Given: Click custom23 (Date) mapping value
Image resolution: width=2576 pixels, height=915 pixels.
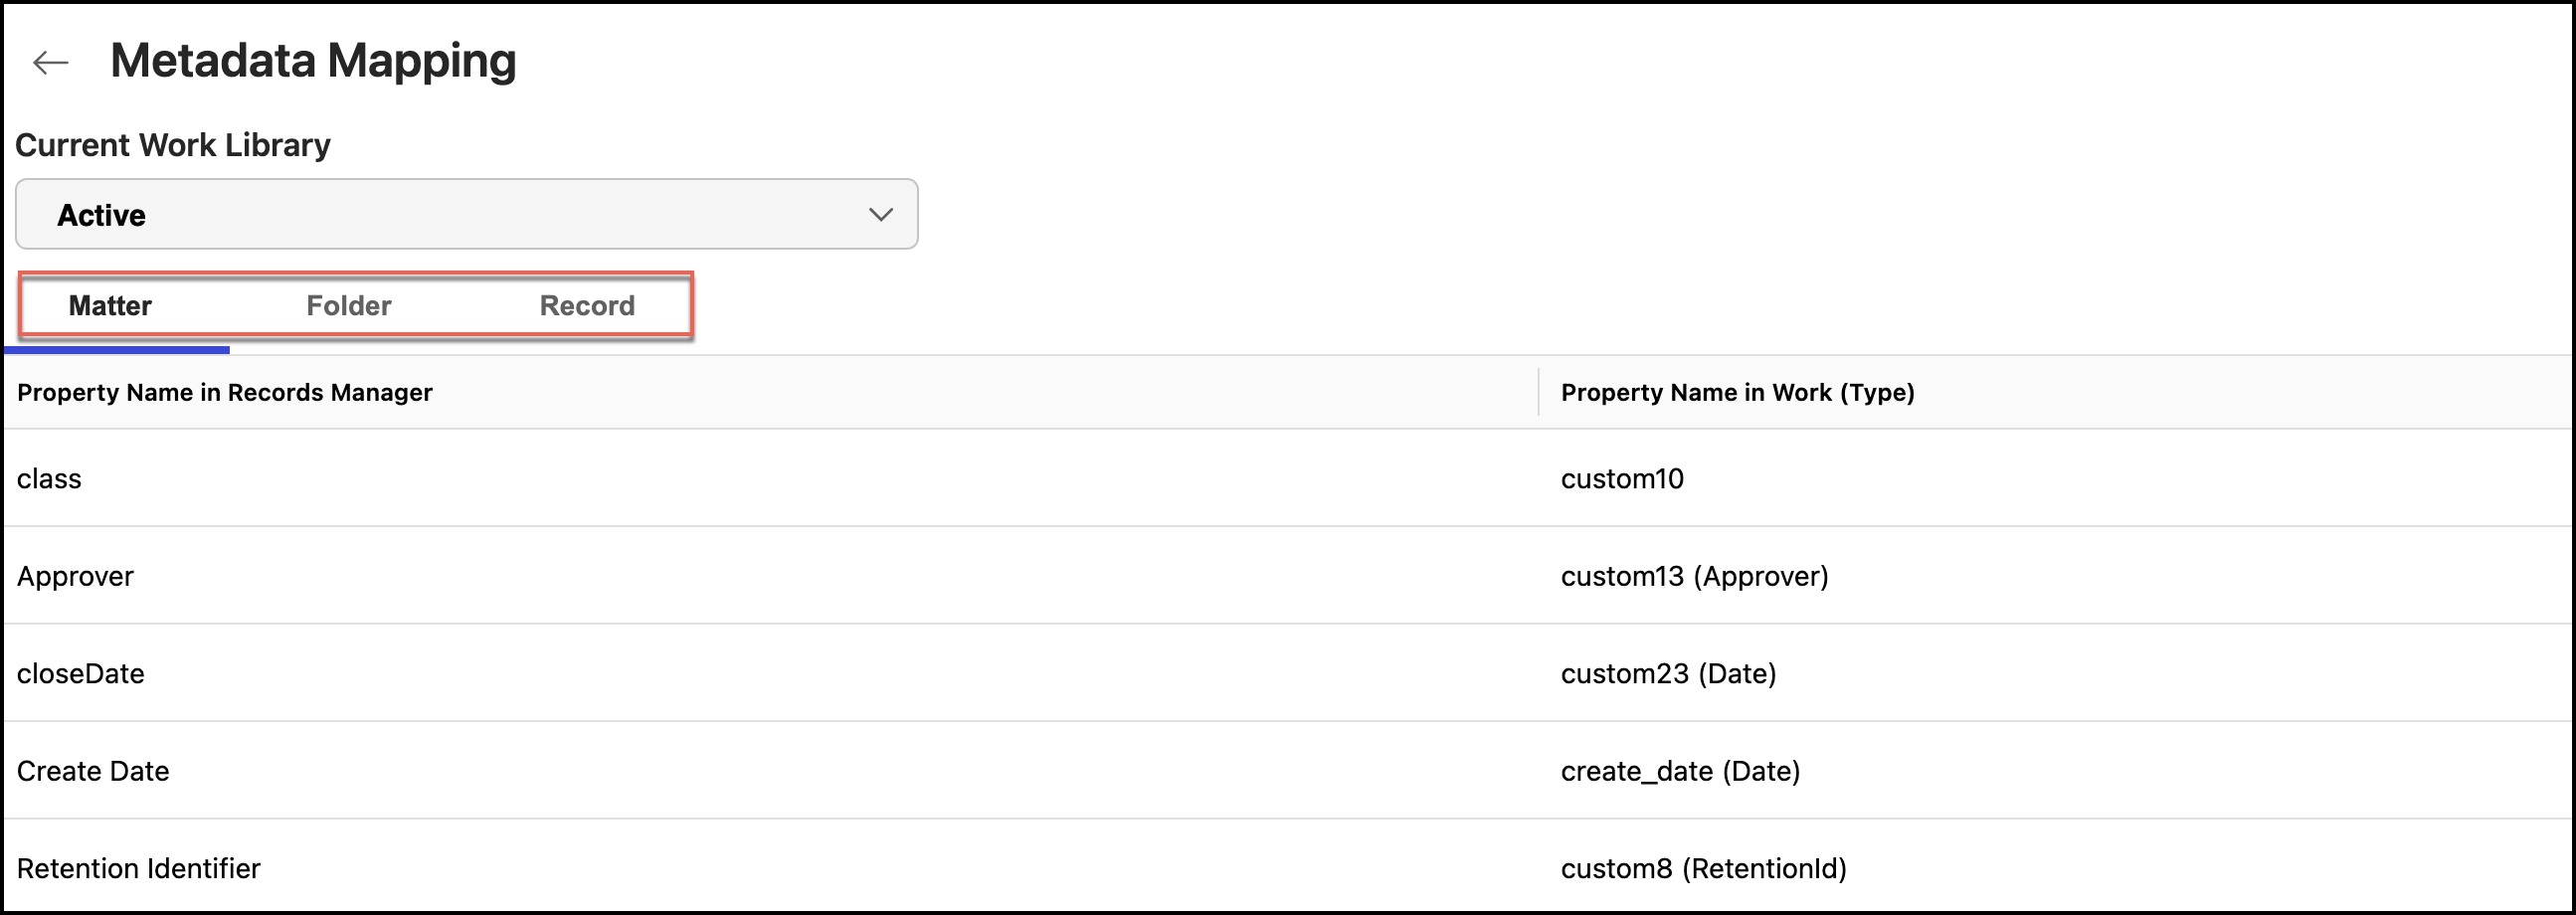Looking at the screenshot, I should (x=1669, y=674).
